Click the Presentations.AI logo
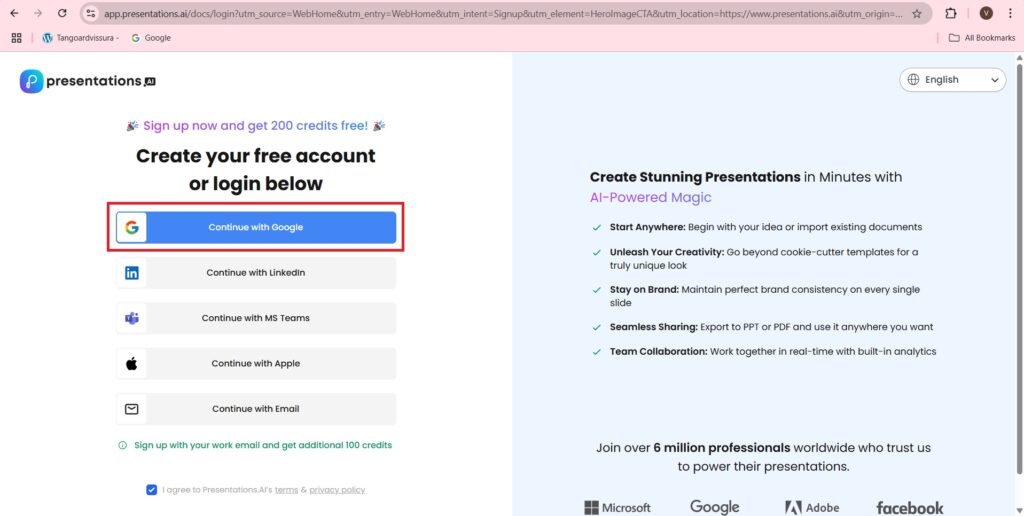 click(x=88, y=81)
